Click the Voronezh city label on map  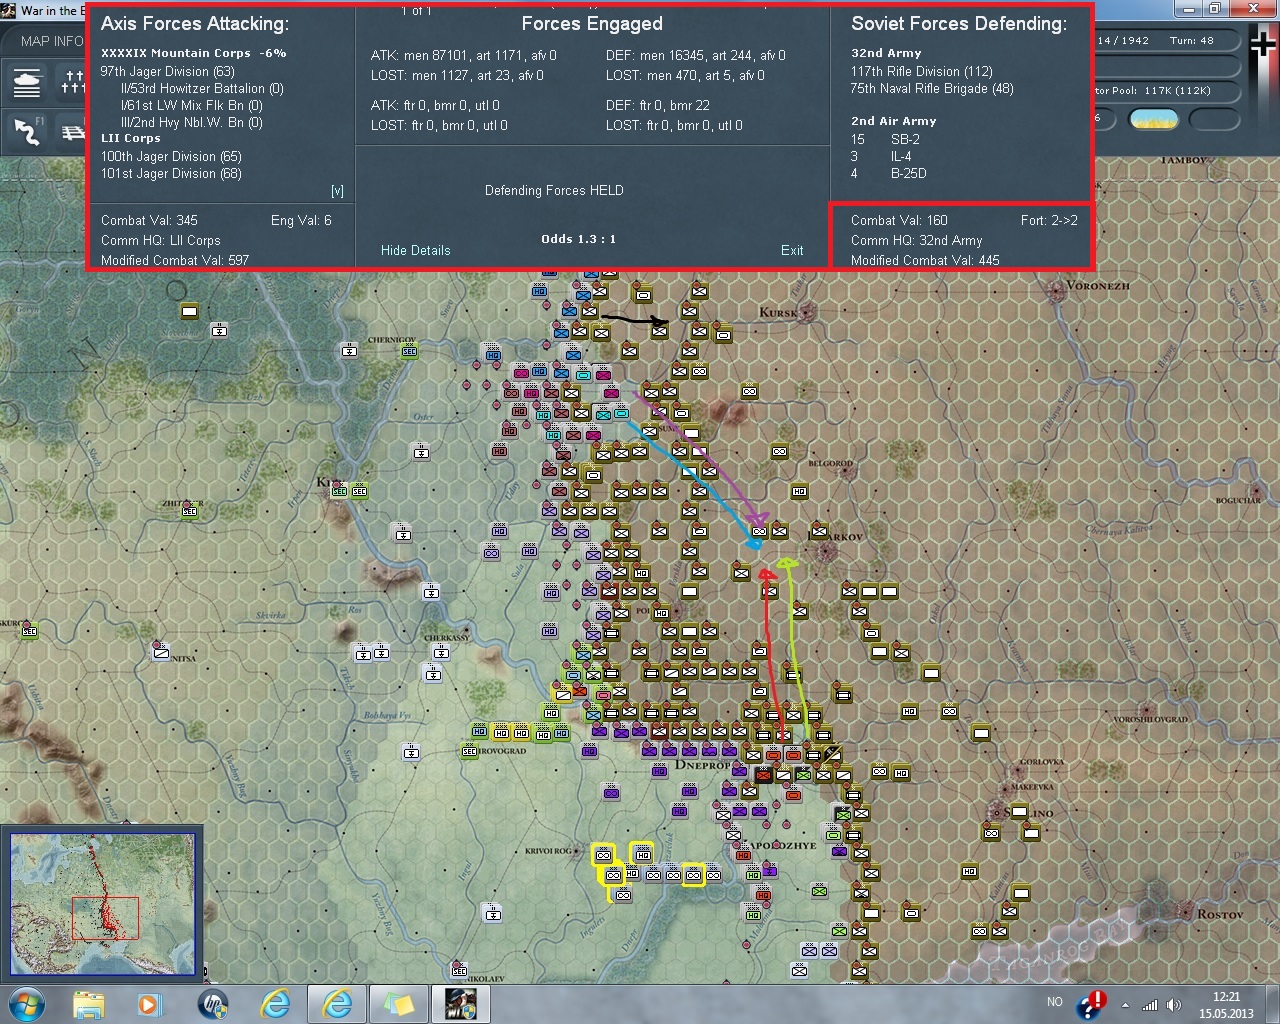point(1097,286)
